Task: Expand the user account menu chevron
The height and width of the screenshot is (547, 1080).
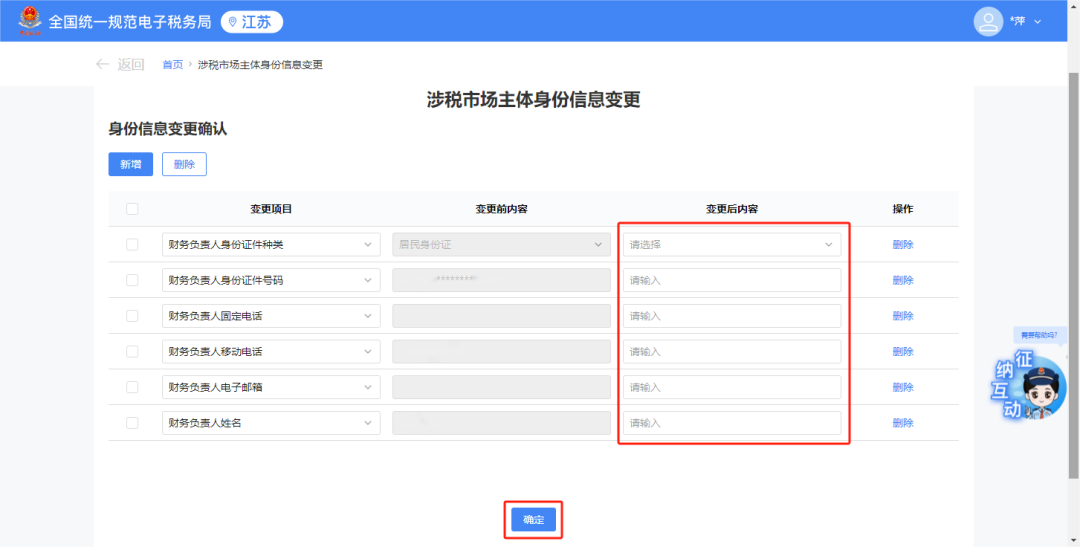Action: pos(1037,22)
